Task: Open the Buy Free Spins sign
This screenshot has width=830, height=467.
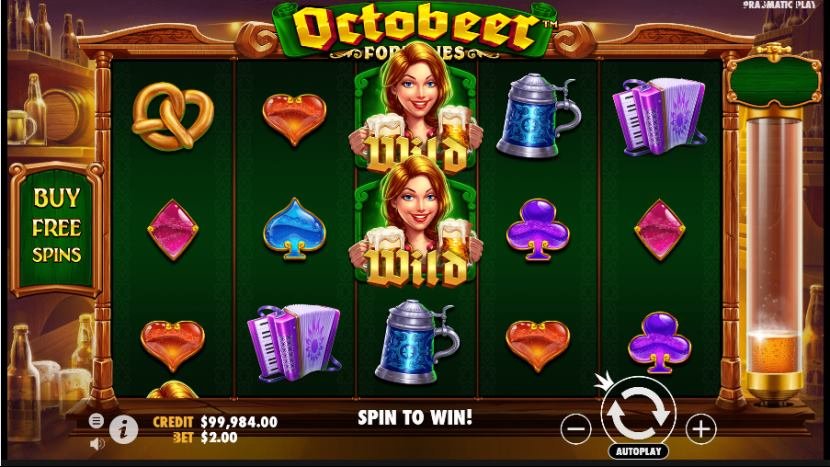Action: (56, 229)
